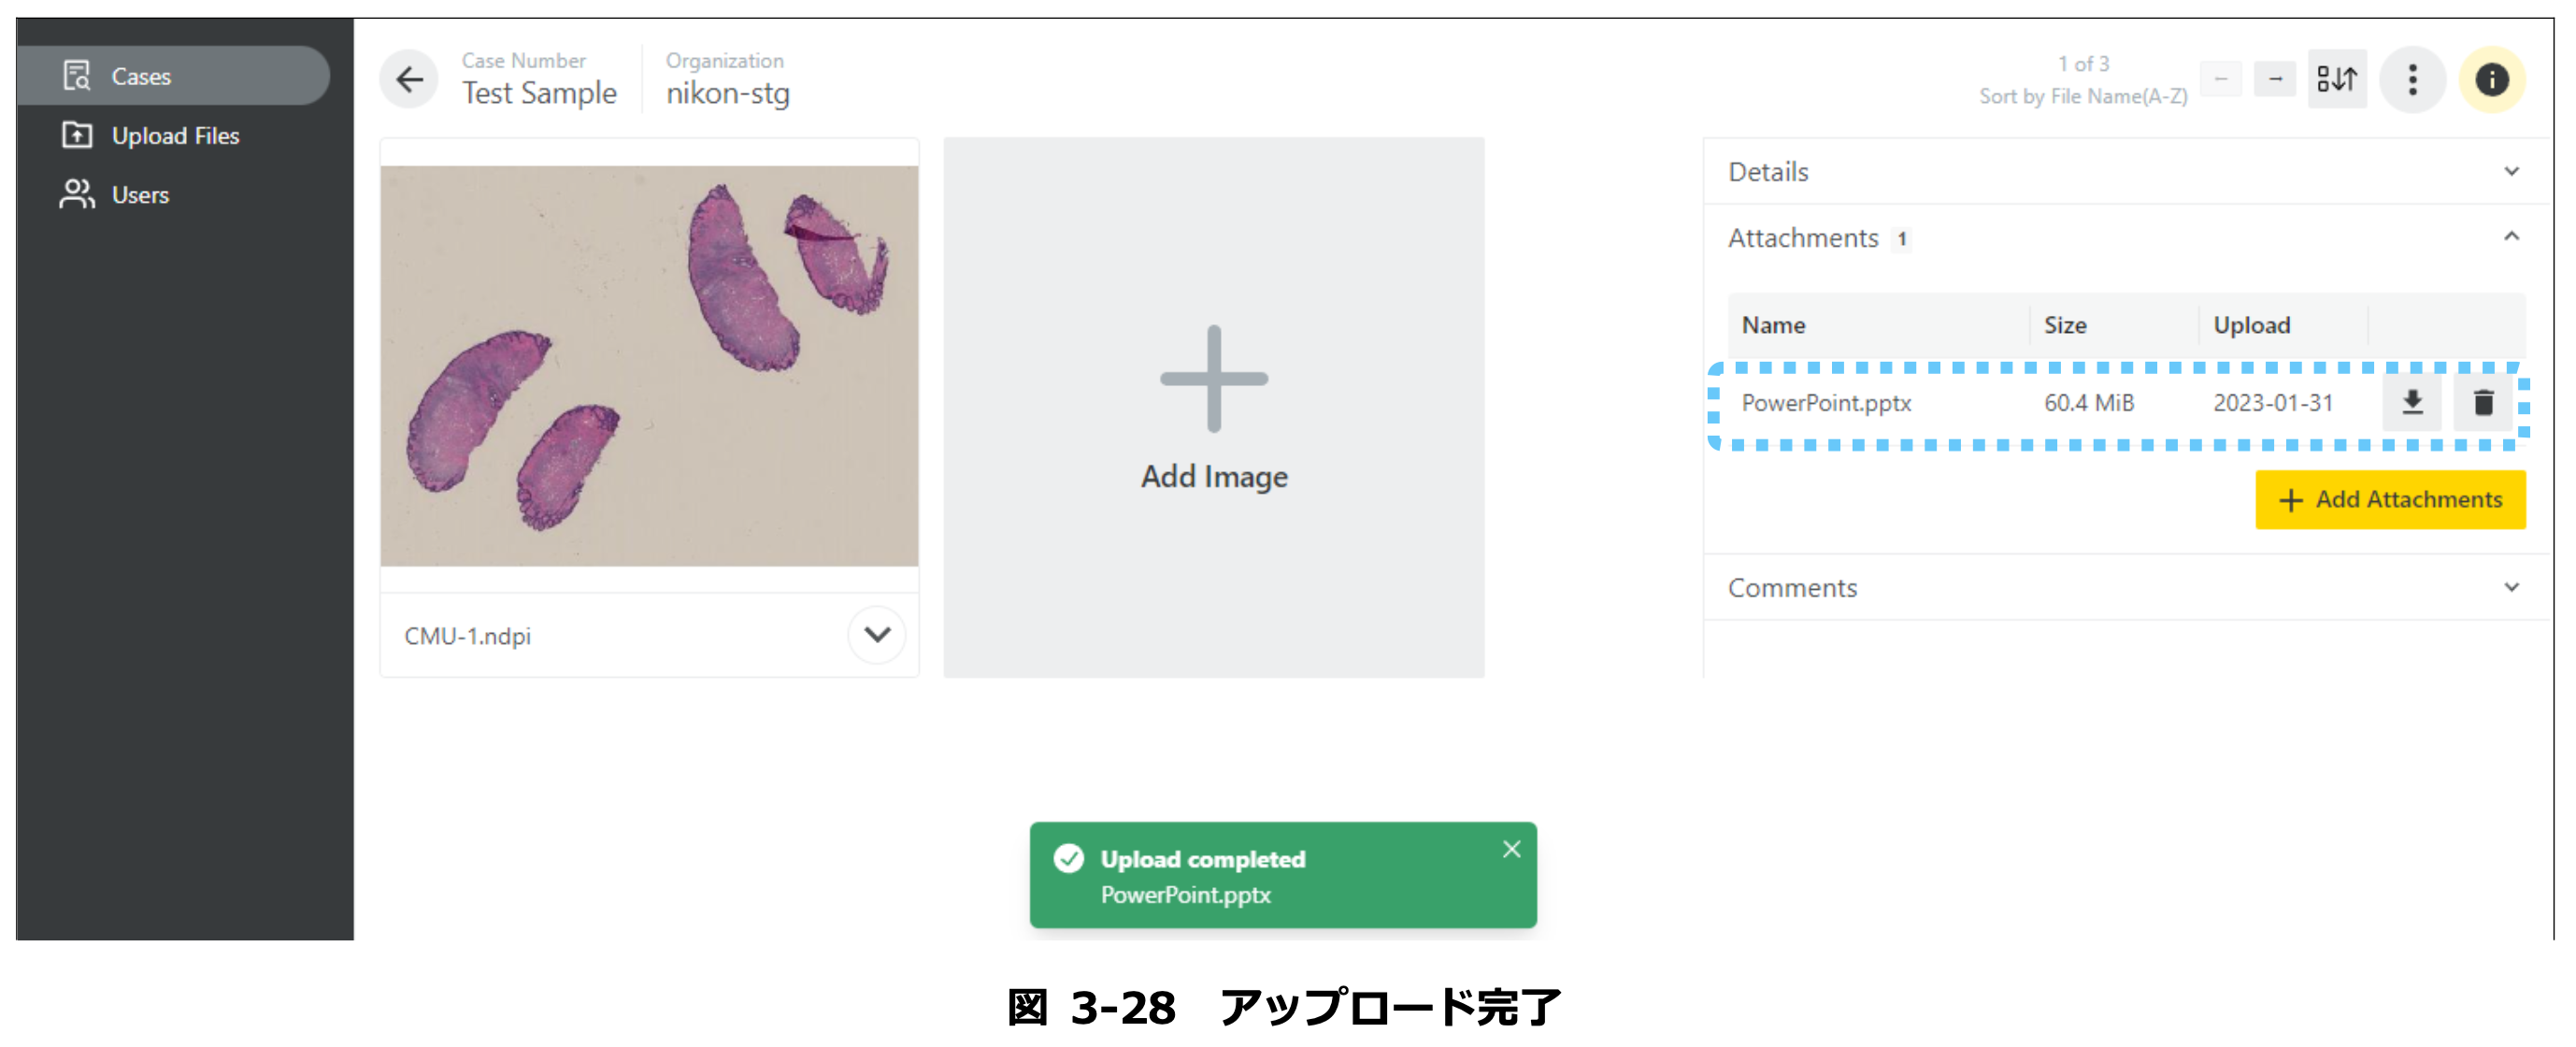This screenshot has height=1047, width=2576.
Task: Select the PowerPoint.pptx file name
Action: [x=1825, y=403]
